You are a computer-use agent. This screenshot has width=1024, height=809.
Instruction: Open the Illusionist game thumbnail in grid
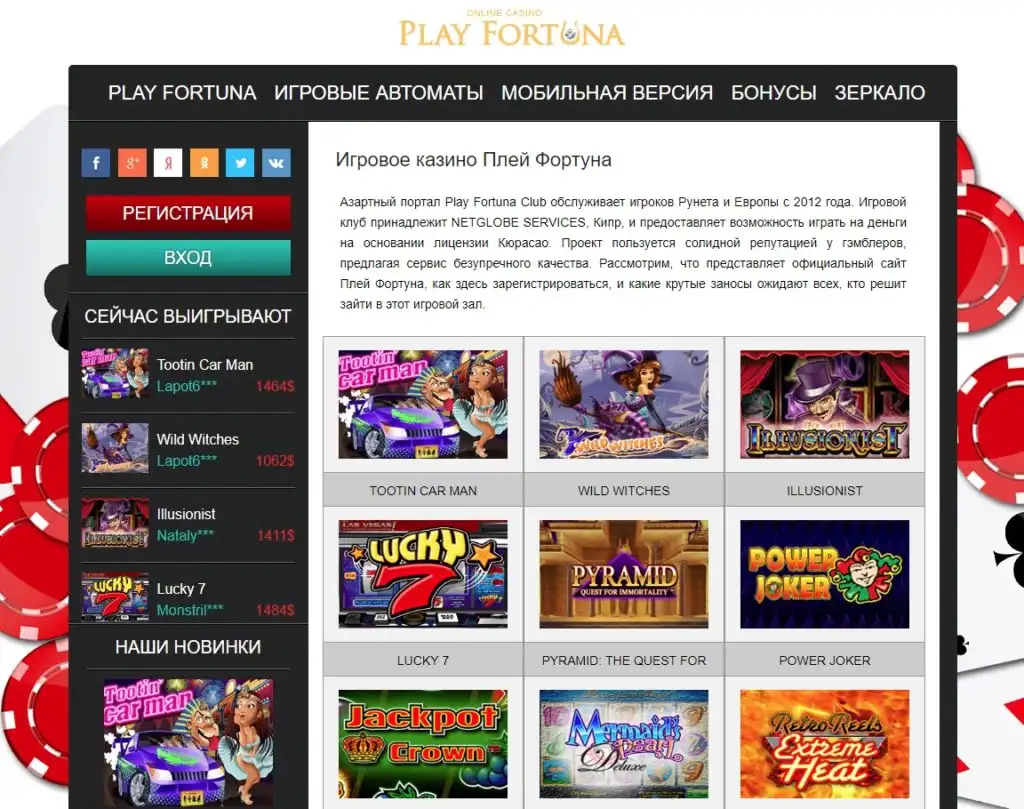(824, 404)
